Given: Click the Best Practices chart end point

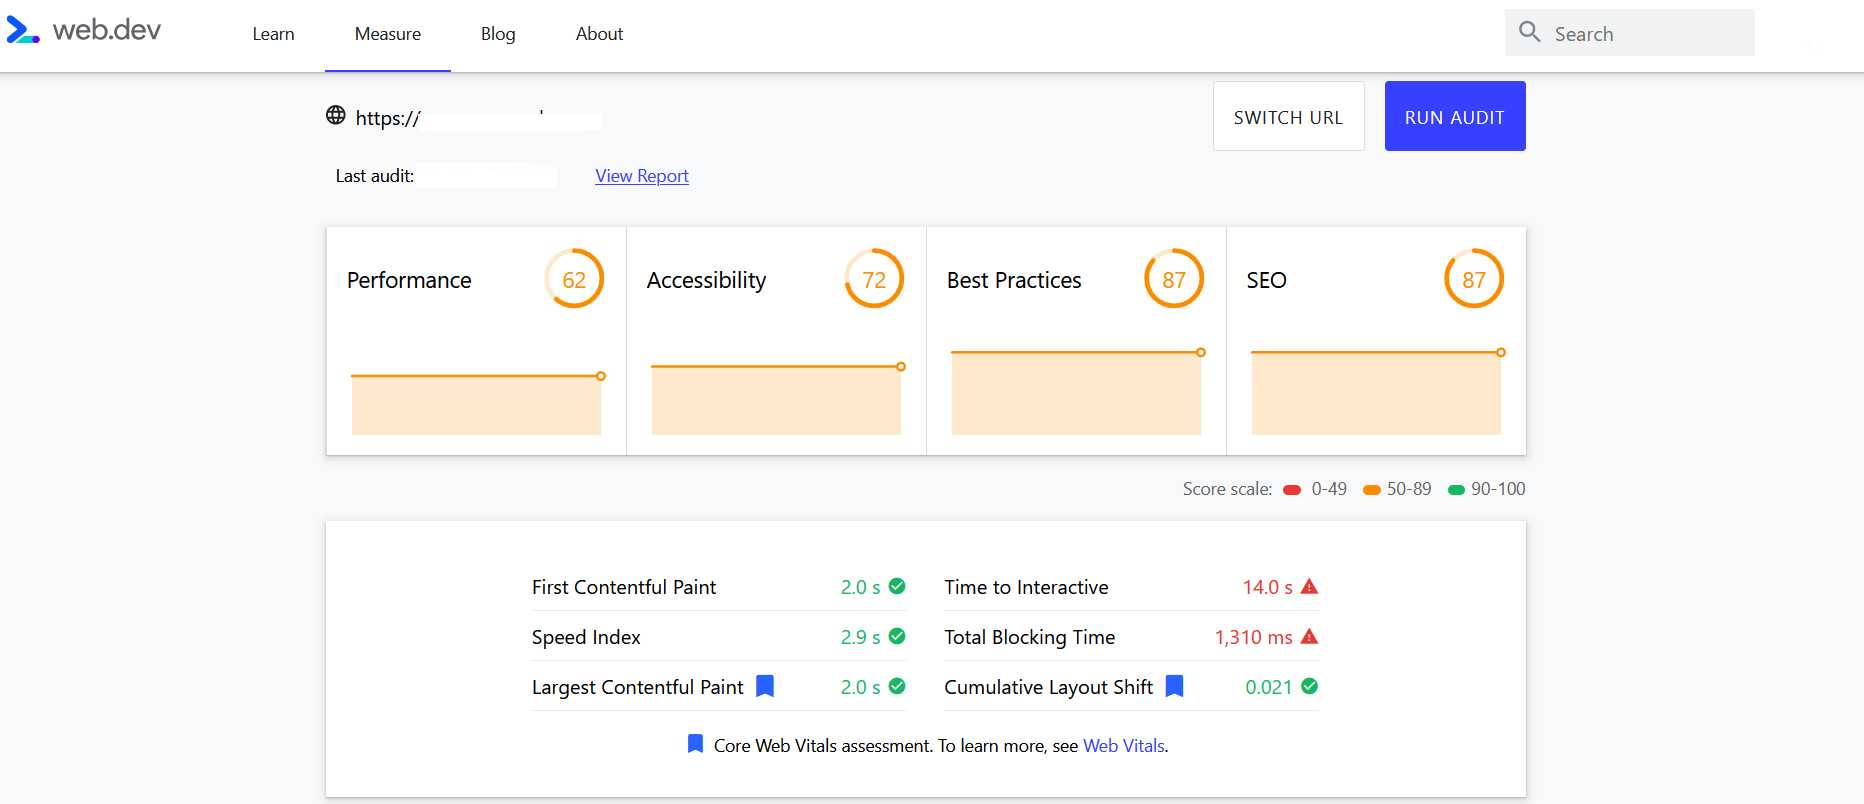Looking at the screenshot, I should [x=1201, y=352].
